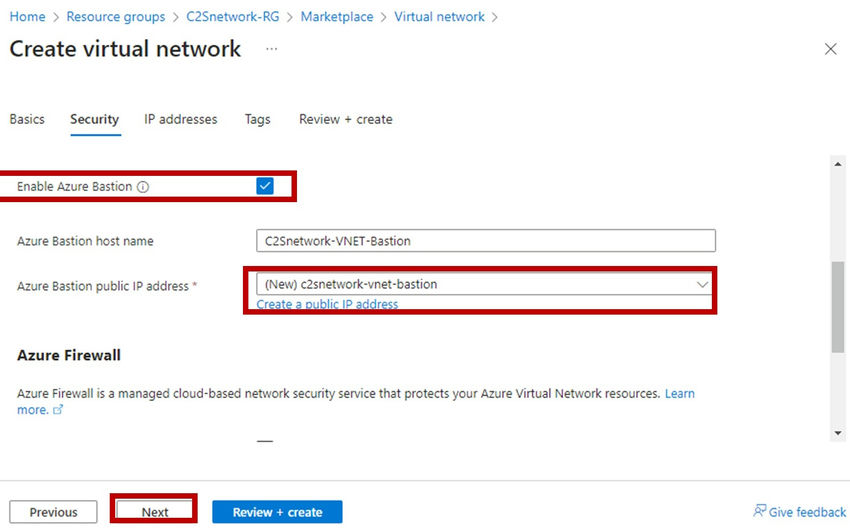850x532 pixels.
Task: Click the Azure Bastion host name field
Action: (485, 241)
